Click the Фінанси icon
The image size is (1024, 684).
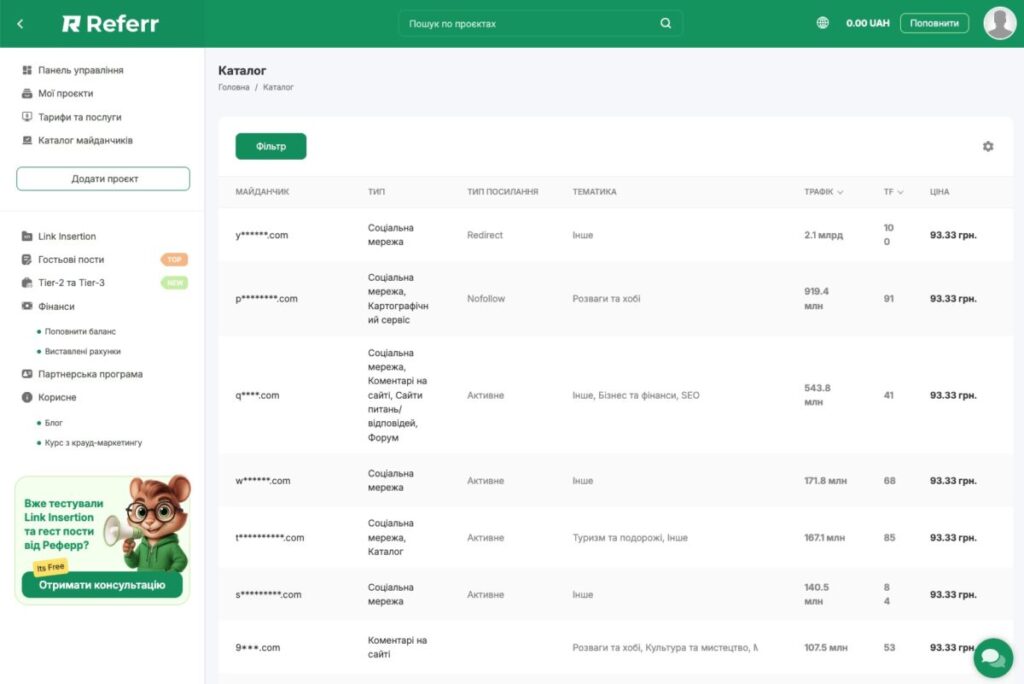[27, 306]
